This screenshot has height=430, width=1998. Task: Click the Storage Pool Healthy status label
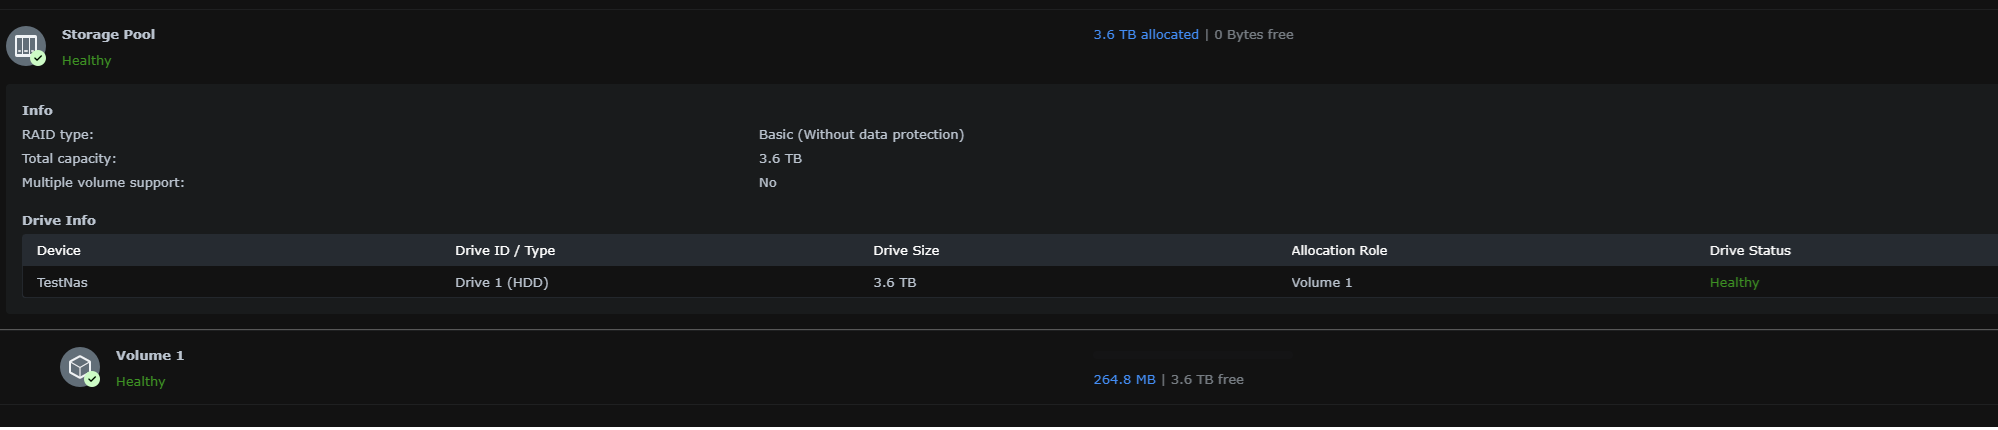pyautogui.click(x=87, y=60)
